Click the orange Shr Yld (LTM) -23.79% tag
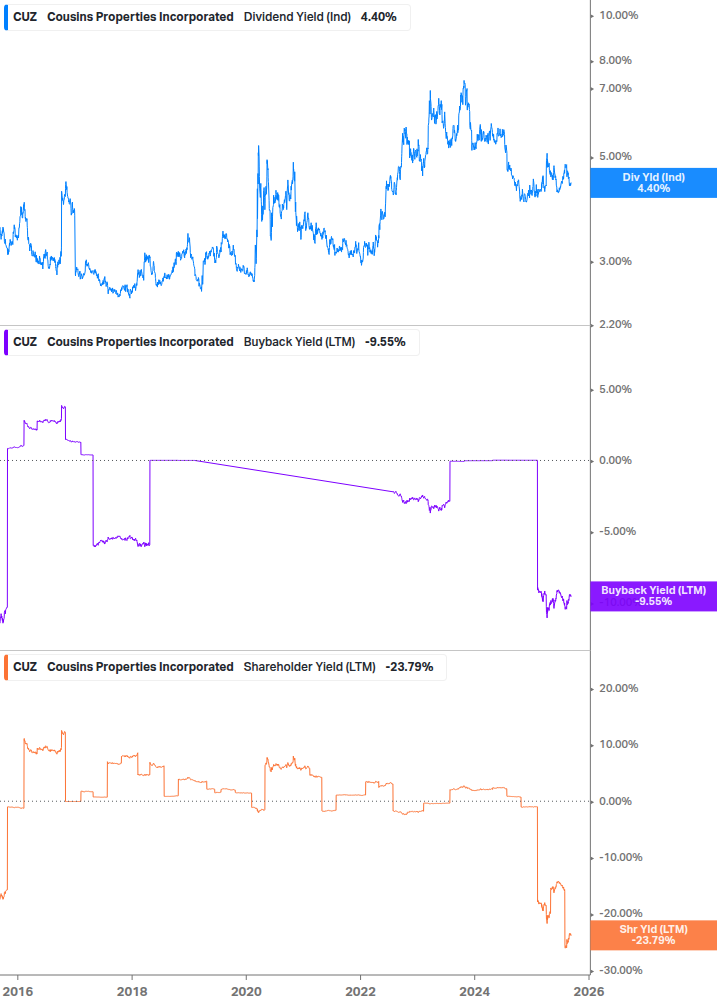717x1005 pixels. [x=654, y=935]
